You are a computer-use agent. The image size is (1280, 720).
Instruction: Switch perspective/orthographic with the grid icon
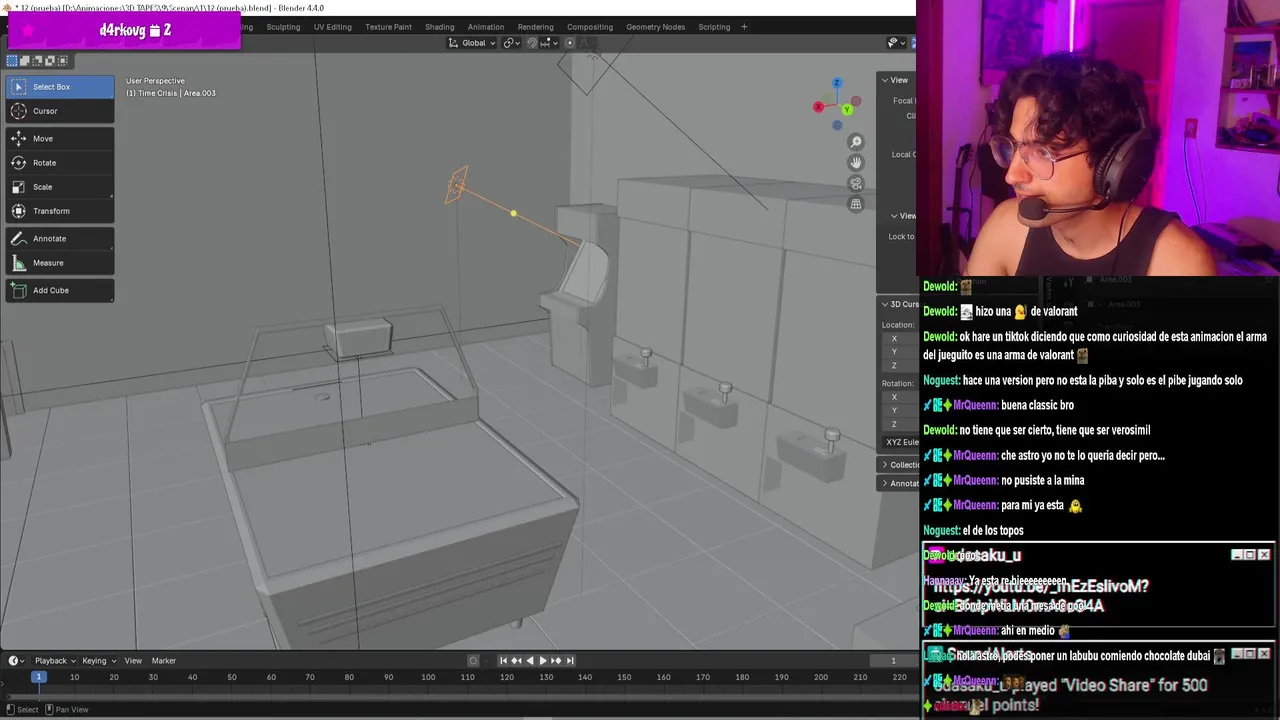856,205
